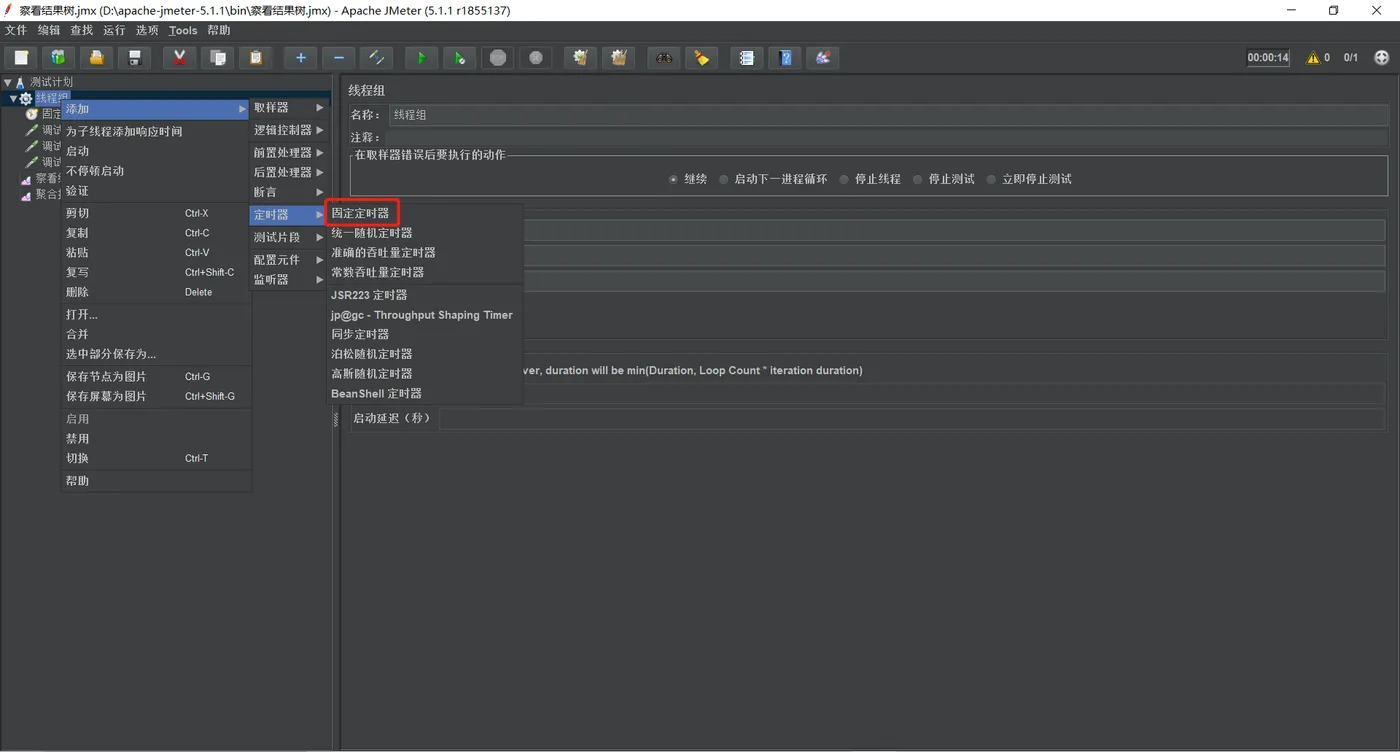The image size is (1400, 752).
Task: Click the Paste clipboard toolbar icon
Action: coord(255,58)
